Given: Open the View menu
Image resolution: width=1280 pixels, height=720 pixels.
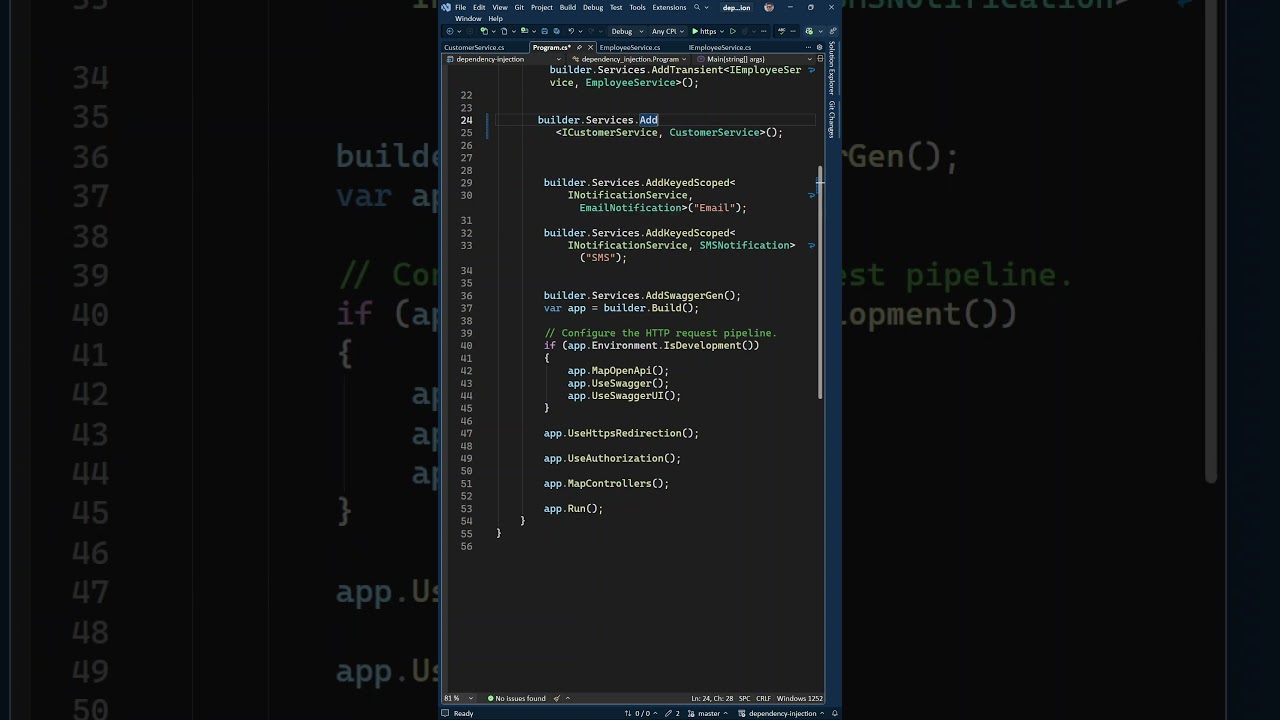Looking at the screenshot, I should (500, 7).
